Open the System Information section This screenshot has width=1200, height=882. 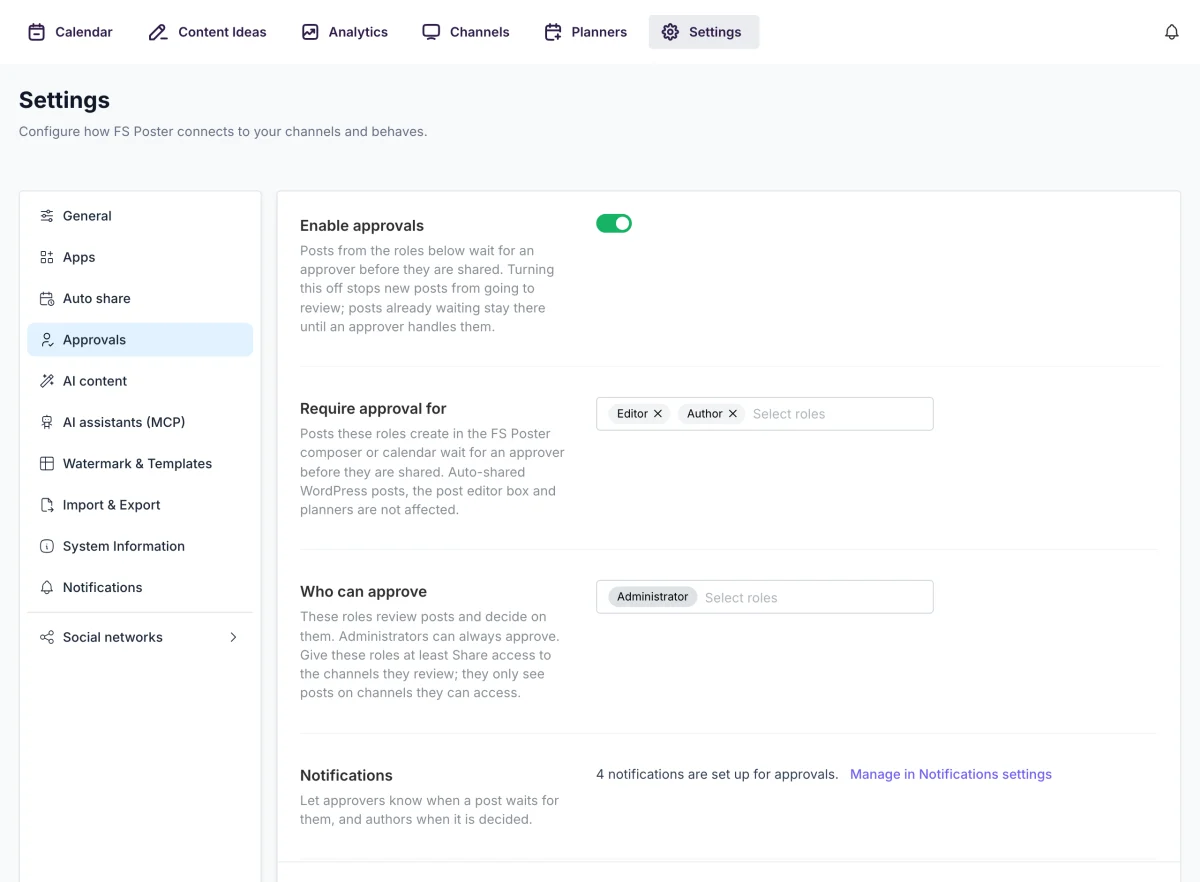pos(140,546)
